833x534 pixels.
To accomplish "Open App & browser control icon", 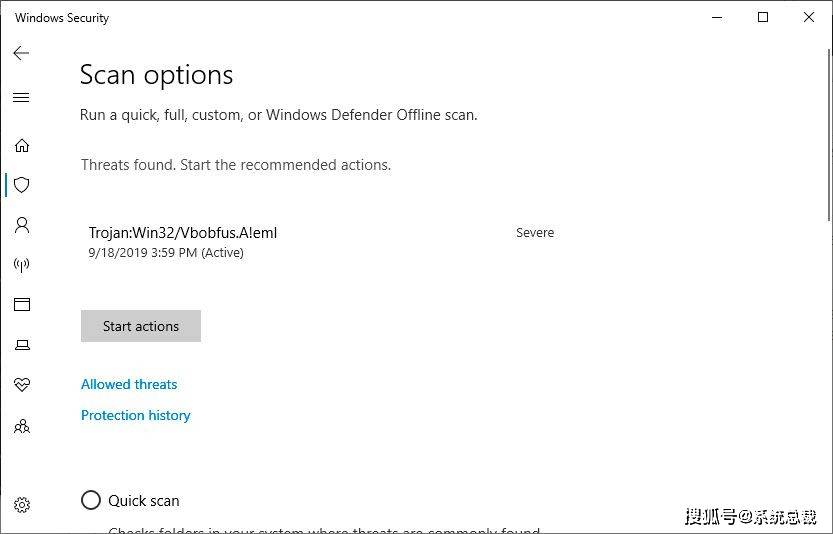I will click(x=22, y=304).
